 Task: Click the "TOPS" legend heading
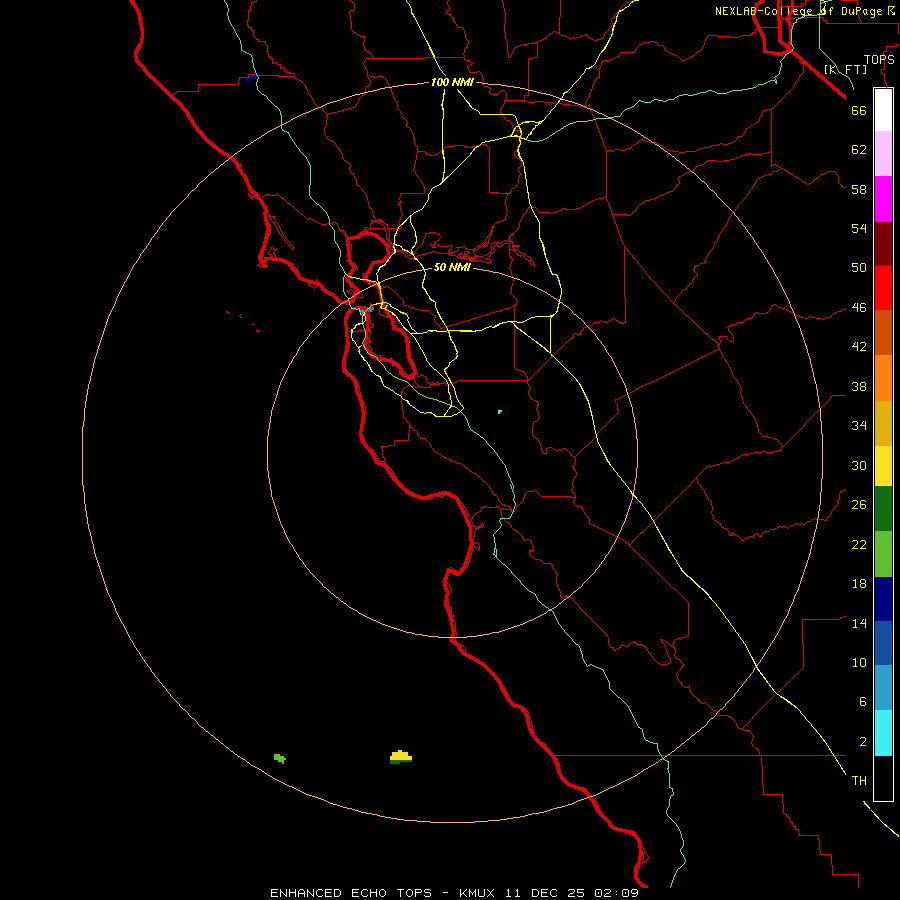(879, 60)
